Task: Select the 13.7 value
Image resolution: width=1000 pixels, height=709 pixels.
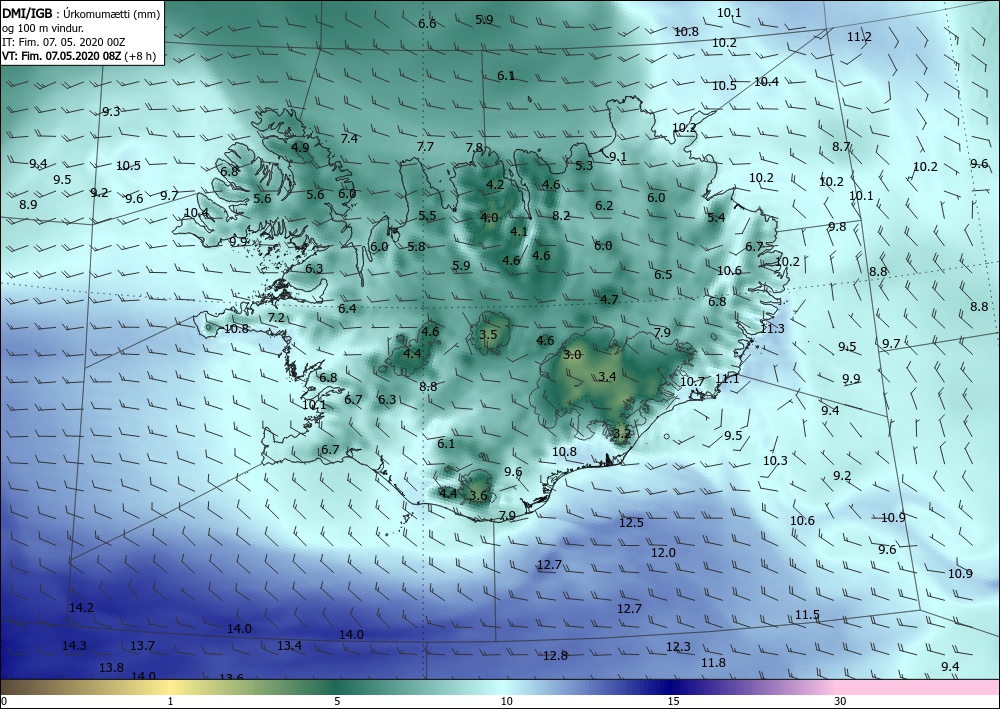Action: 142,646
